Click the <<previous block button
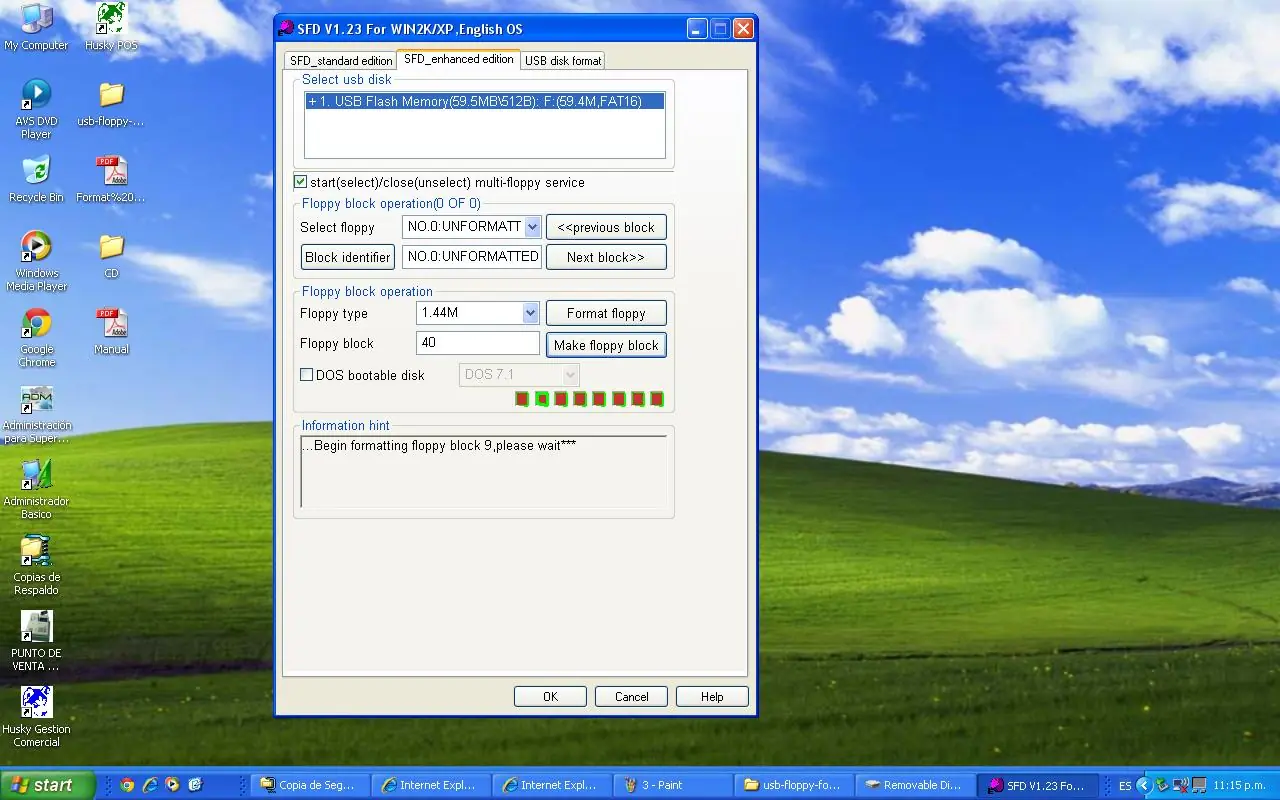 click(x=606, y=227)
